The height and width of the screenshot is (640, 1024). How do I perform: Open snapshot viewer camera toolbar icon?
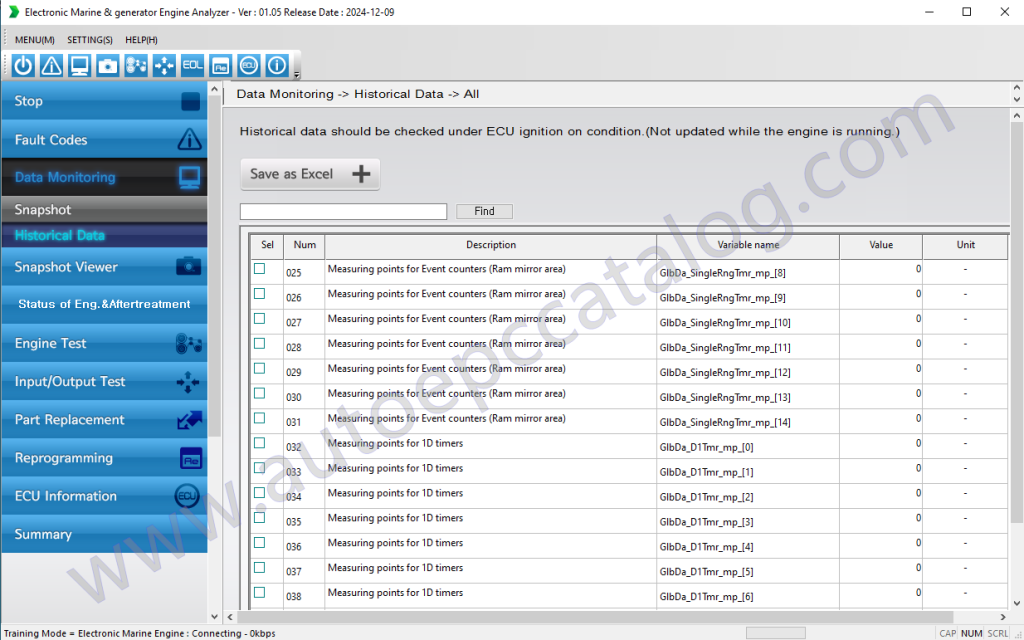[108, 65]
